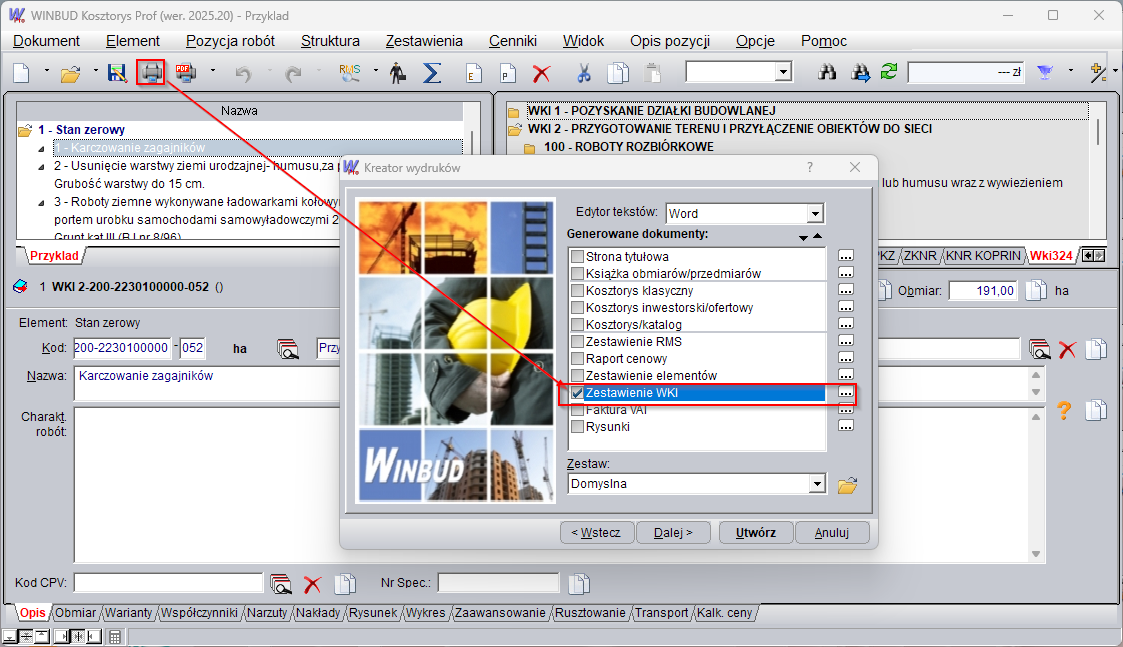Undo the last action
The height and width of the screenshot is (647, 1123).
point(244,73)
